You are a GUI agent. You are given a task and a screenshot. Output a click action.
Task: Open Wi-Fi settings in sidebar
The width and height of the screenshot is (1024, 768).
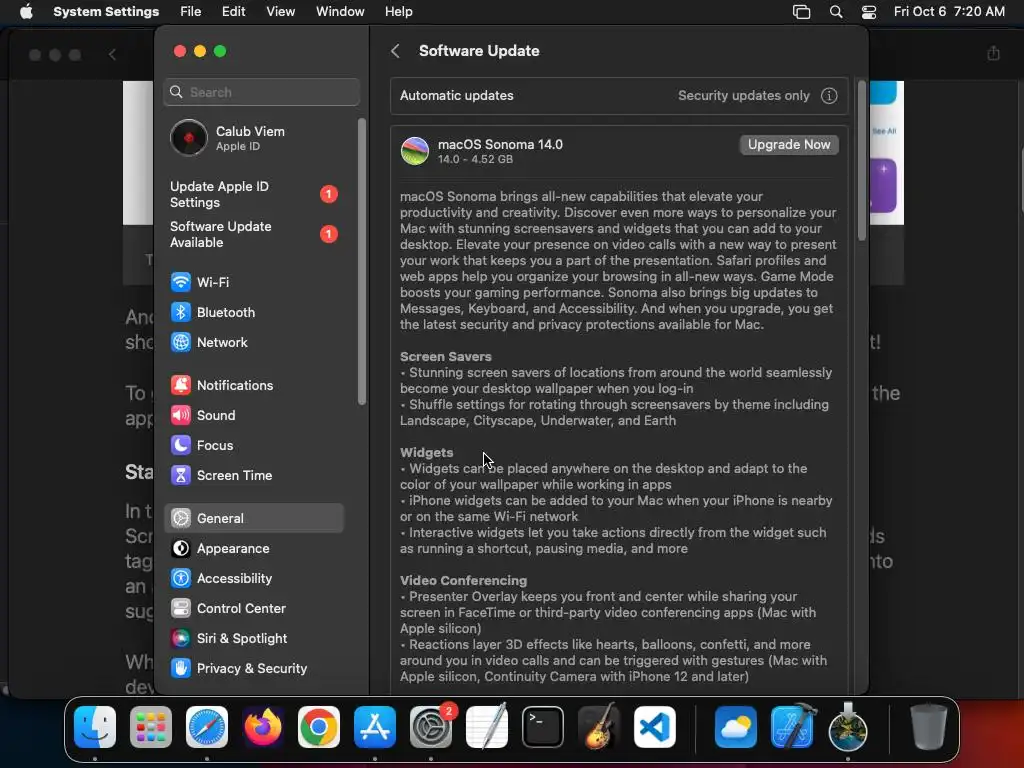253,282
